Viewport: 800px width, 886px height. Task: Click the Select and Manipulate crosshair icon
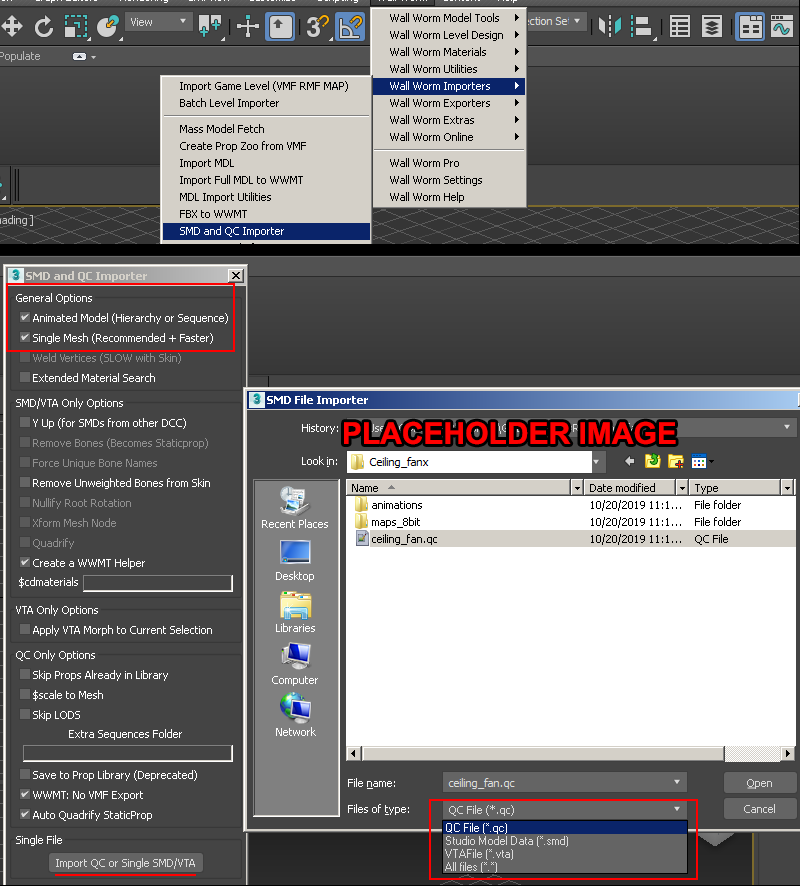(x=247, y=26)
